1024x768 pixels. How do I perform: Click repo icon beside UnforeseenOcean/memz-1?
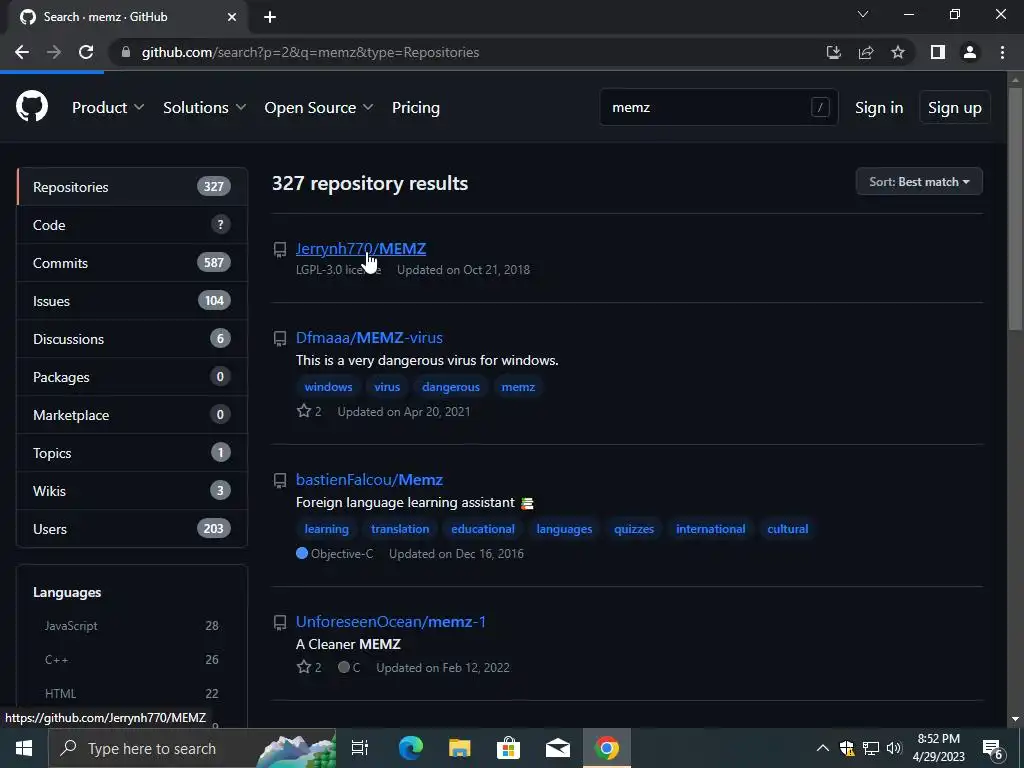coord(280,622)
